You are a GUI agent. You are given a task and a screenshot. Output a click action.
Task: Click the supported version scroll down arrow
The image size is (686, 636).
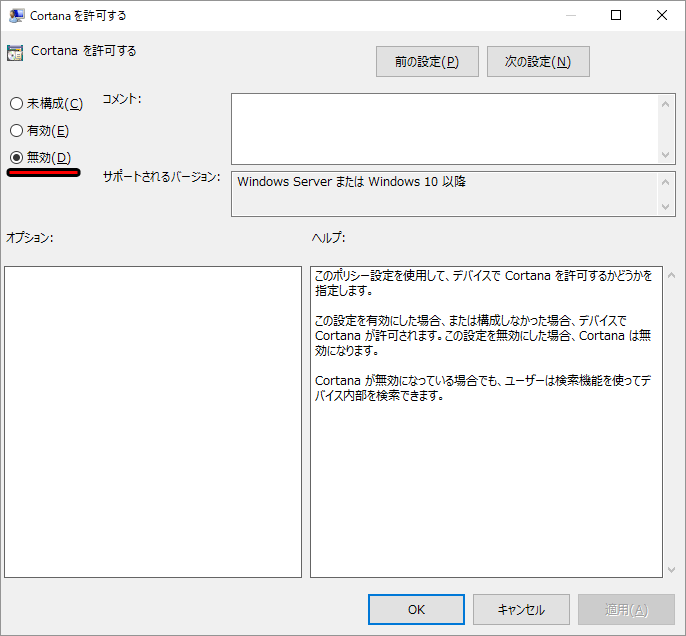tap(665, 206)
